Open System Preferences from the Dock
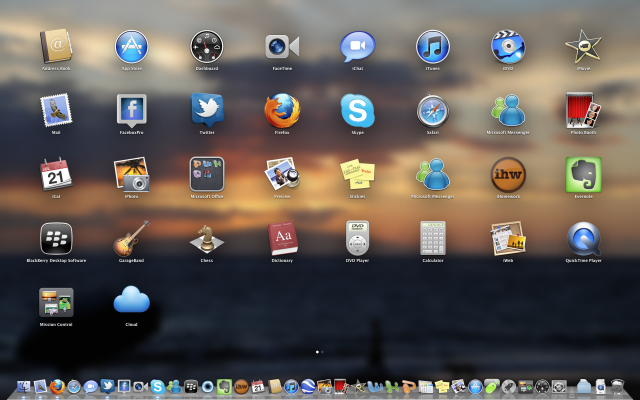This screenshot has width=640, height=400. pos(559,386)
